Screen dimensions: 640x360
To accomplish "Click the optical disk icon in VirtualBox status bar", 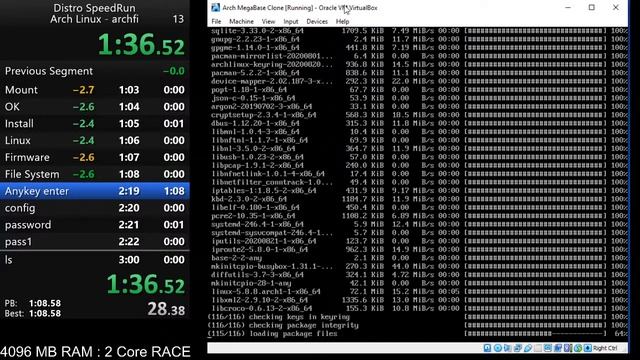I will [498, 348].
